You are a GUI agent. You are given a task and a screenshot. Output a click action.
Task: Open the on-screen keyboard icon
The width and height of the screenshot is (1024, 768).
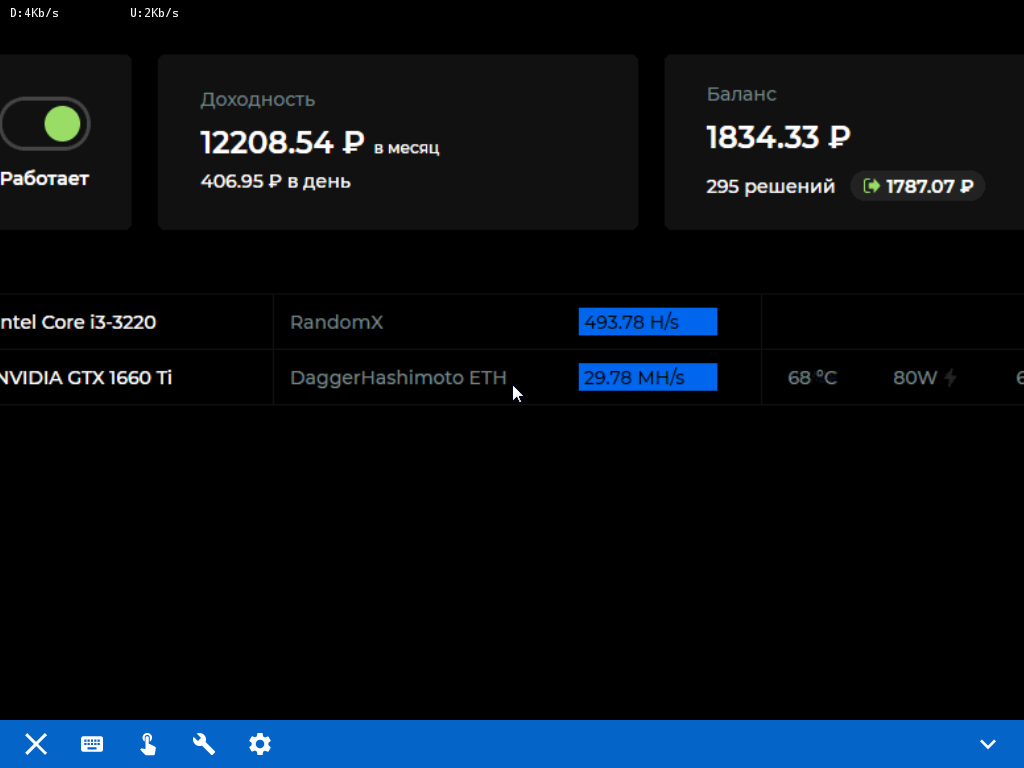click(92, 744)
